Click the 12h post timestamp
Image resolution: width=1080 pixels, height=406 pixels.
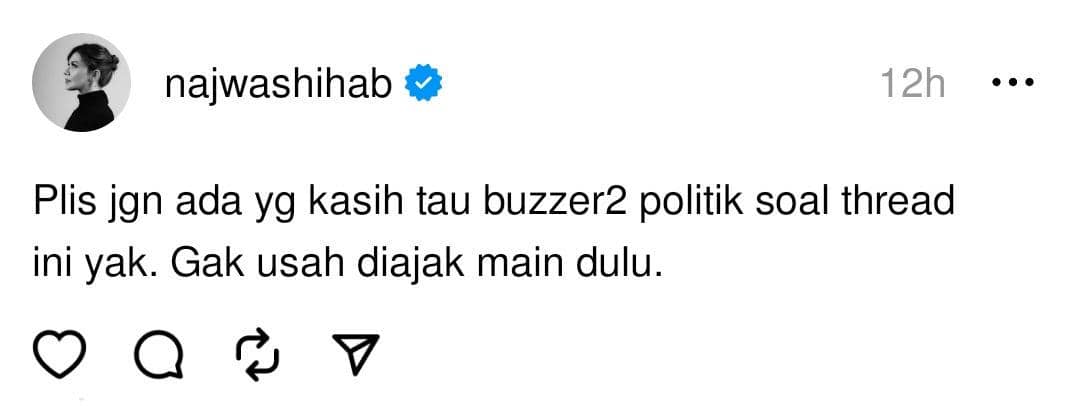(x=913, y=84)
